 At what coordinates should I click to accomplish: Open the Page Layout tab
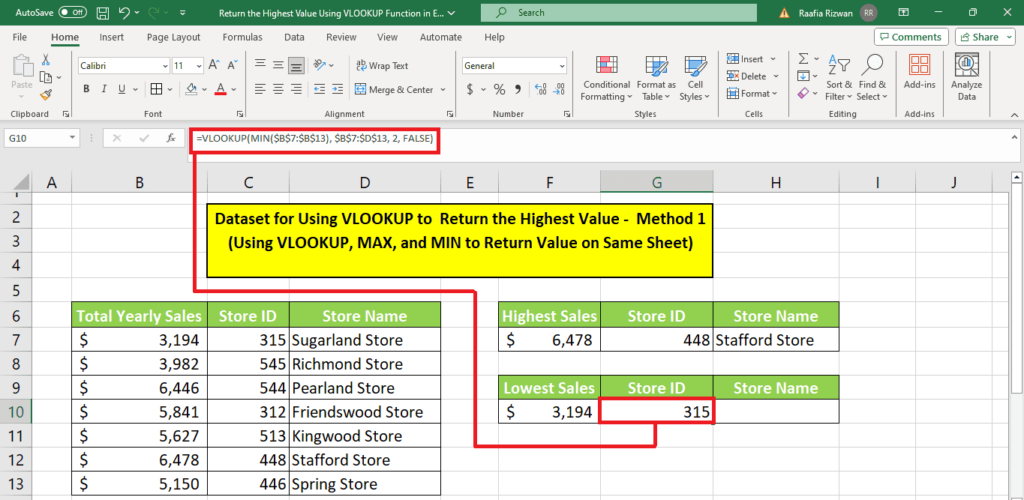(x=173, y=37)
